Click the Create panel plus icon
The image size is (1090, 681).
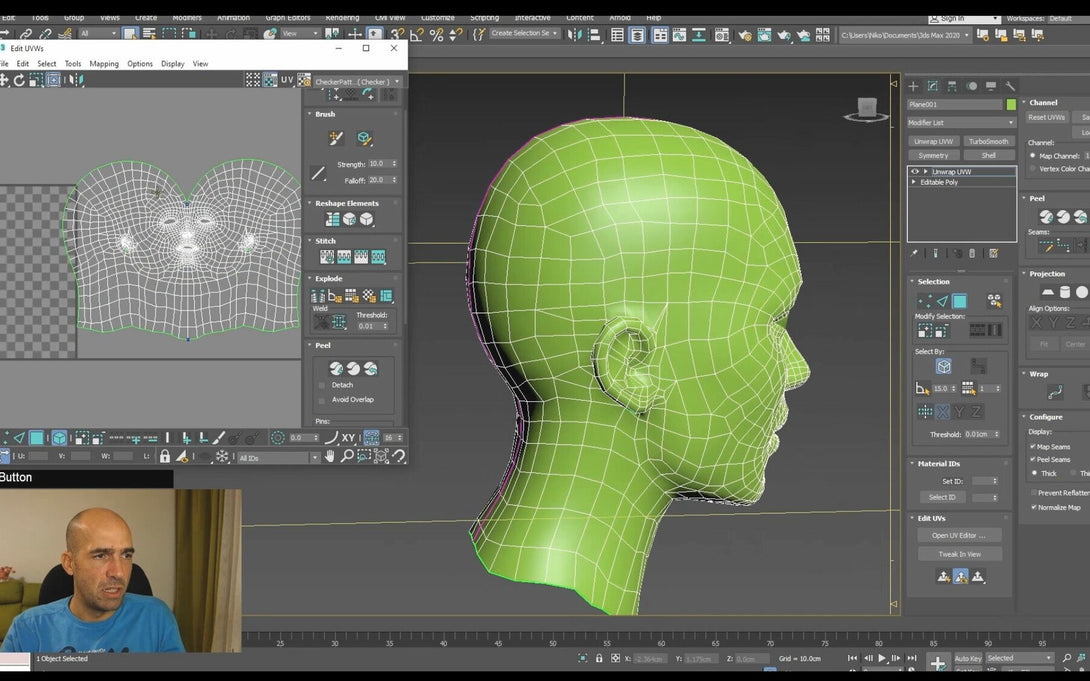913,87
